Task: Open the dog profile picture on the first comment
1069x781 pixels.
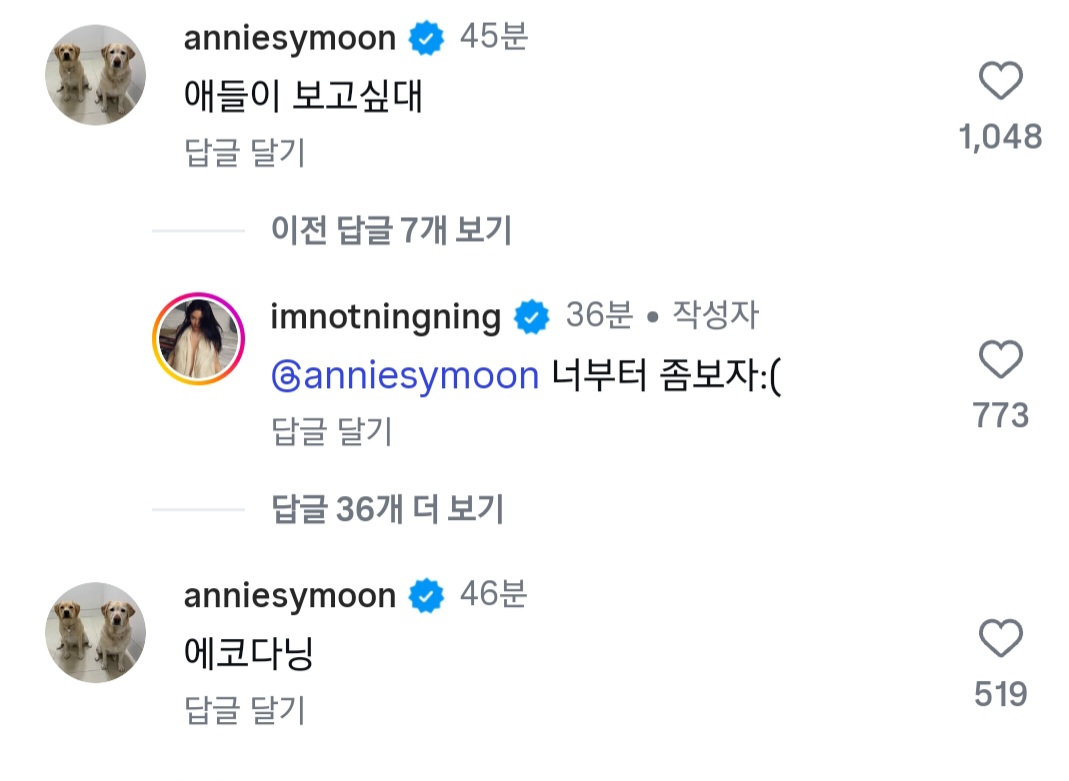Action: point(95,75)
